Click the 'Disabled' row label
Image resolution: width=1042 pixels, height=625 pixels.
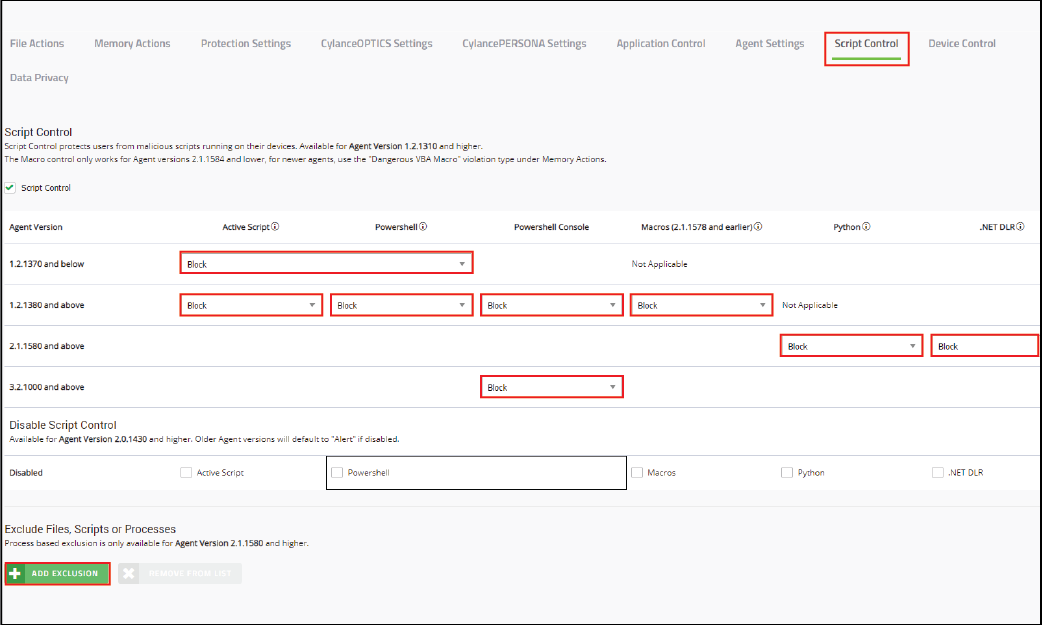(x=26, y=473)
